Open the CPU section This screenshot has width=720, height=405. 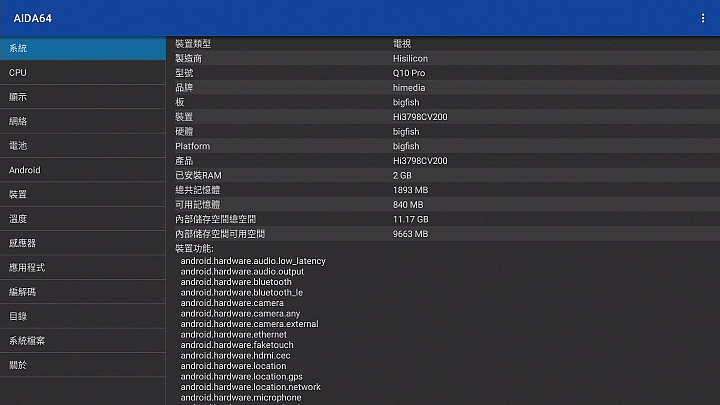point(83,73)
